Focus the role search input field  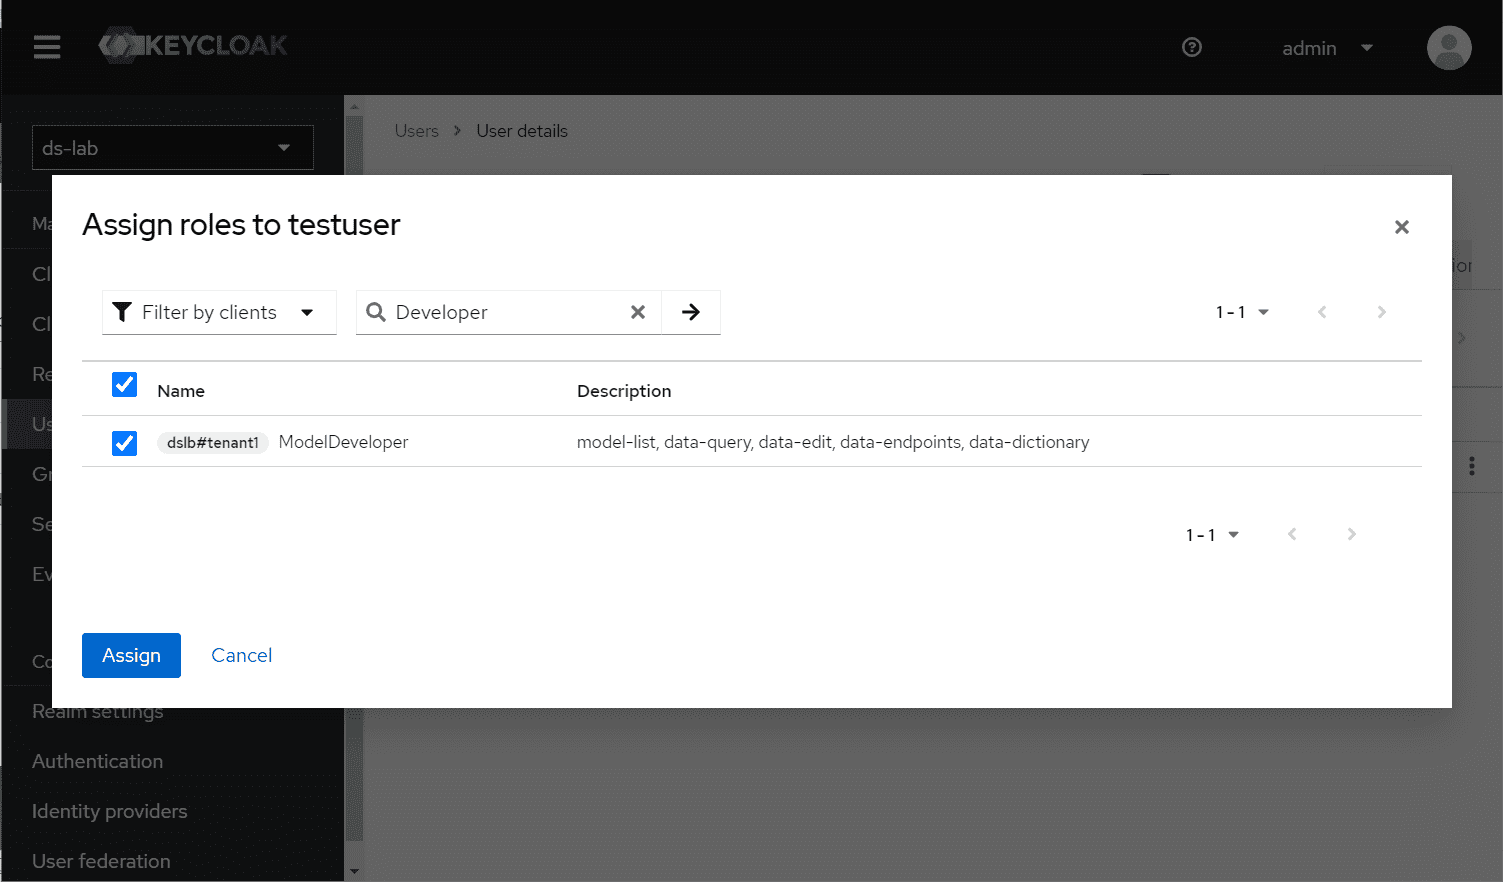click(505, 312)
